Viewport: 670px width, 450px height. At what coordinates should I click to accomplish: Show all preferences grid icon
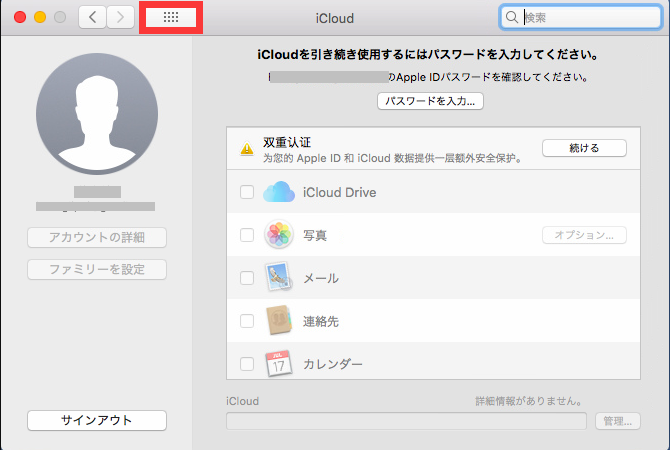(171, 18)
